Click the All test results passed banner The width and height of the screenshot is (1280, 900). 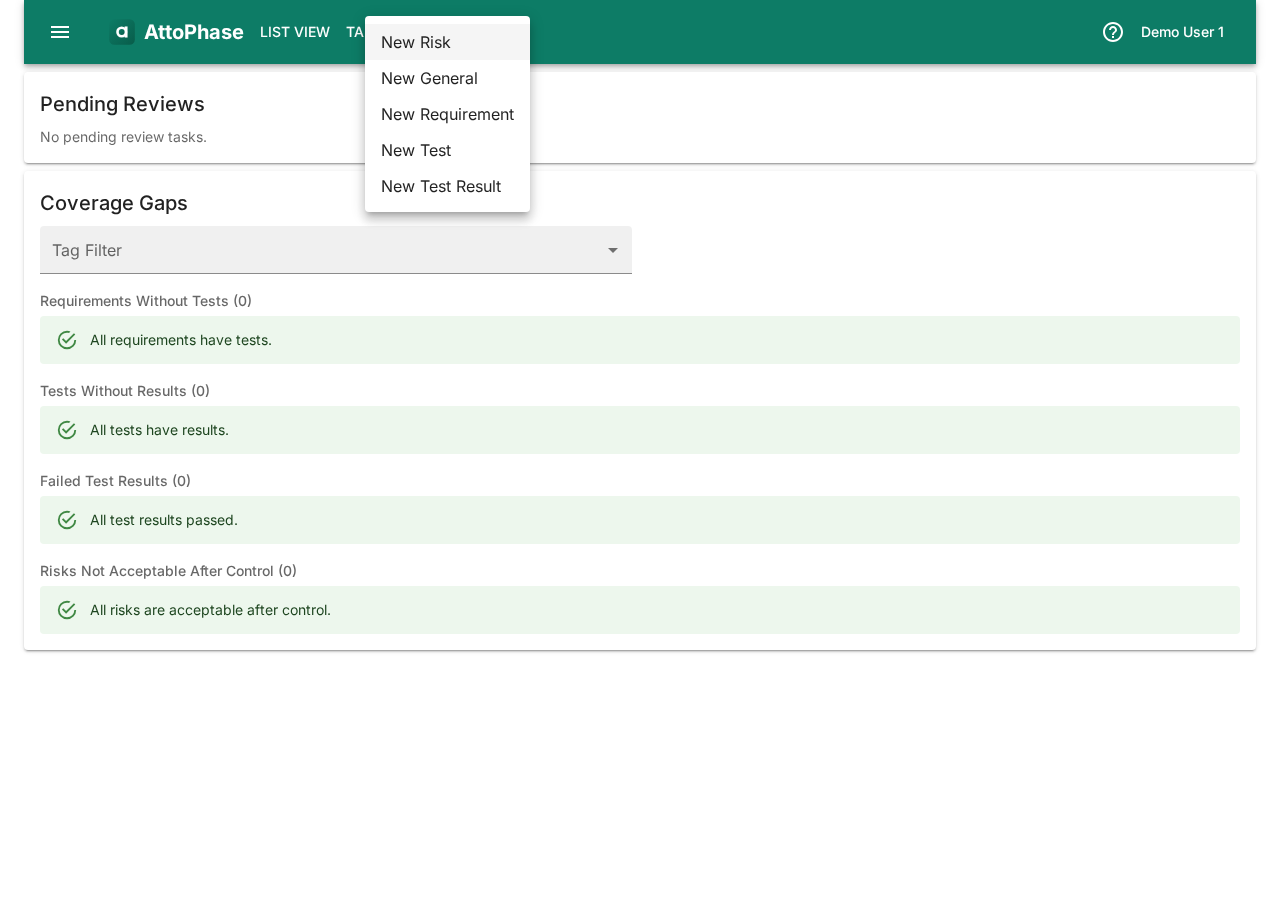[x=640, y=519]
